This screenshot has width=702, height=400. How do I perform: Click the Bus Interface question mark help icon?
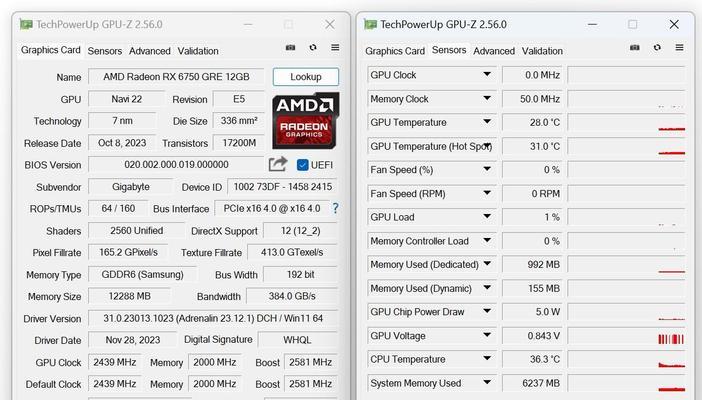(x=335, y=208)
